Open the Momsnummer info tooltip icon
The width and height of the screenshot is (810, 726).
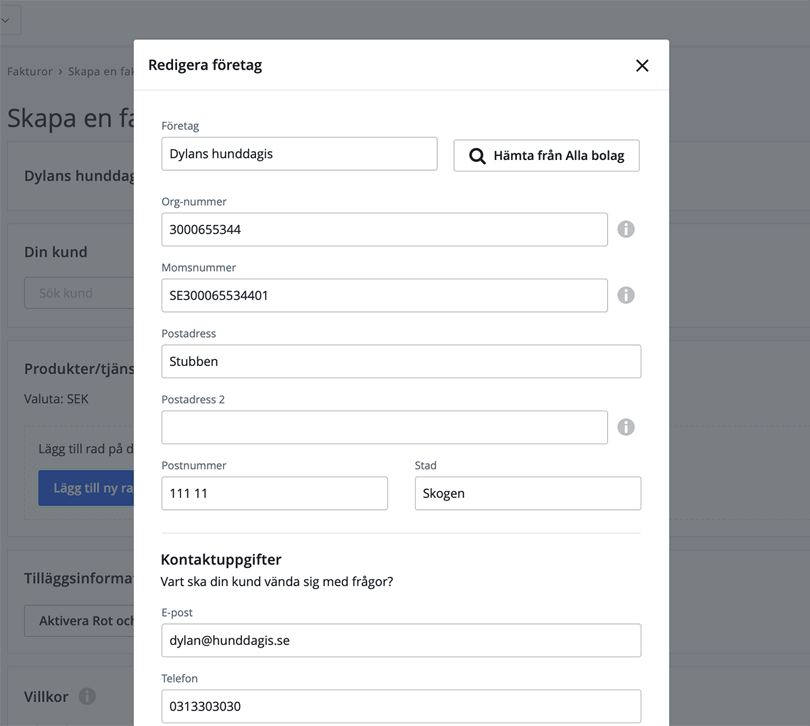point(626,295)
